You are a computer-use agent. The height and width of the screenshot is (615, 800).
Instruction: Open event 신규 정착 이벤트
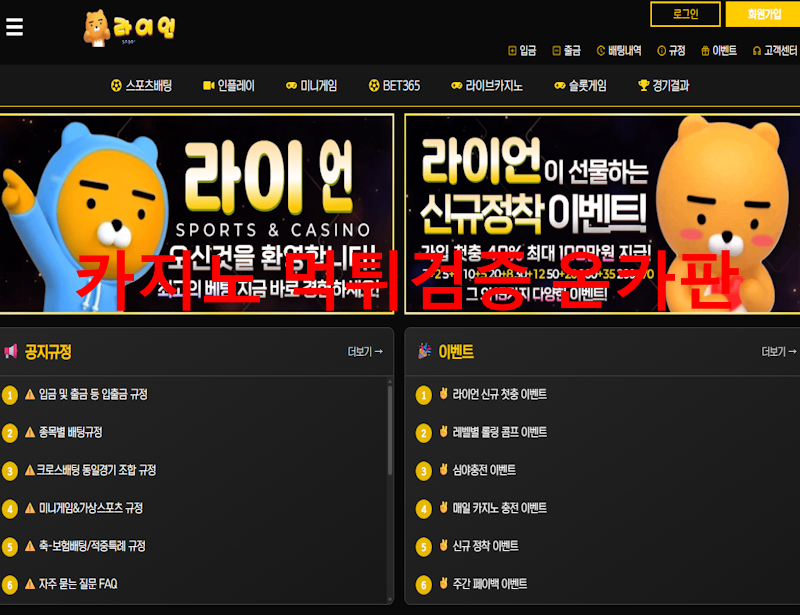tap(485, 546)
